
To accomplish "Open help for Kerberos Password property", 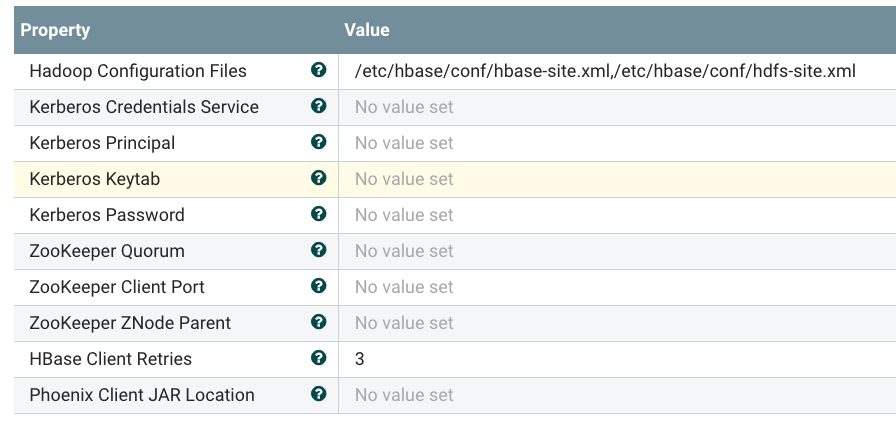I will coord(319,215).
